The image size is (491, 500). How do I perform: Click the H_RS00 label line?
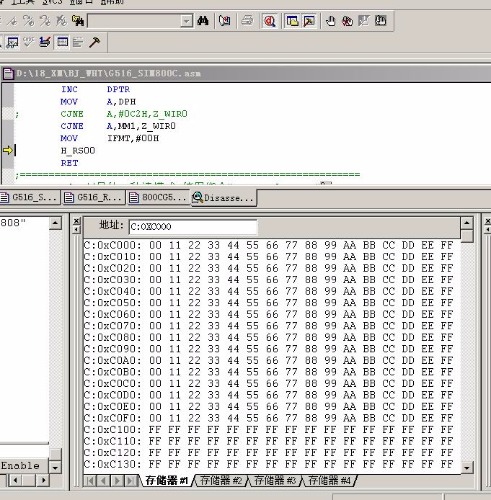pyautogui.click(x=78, y=151)
